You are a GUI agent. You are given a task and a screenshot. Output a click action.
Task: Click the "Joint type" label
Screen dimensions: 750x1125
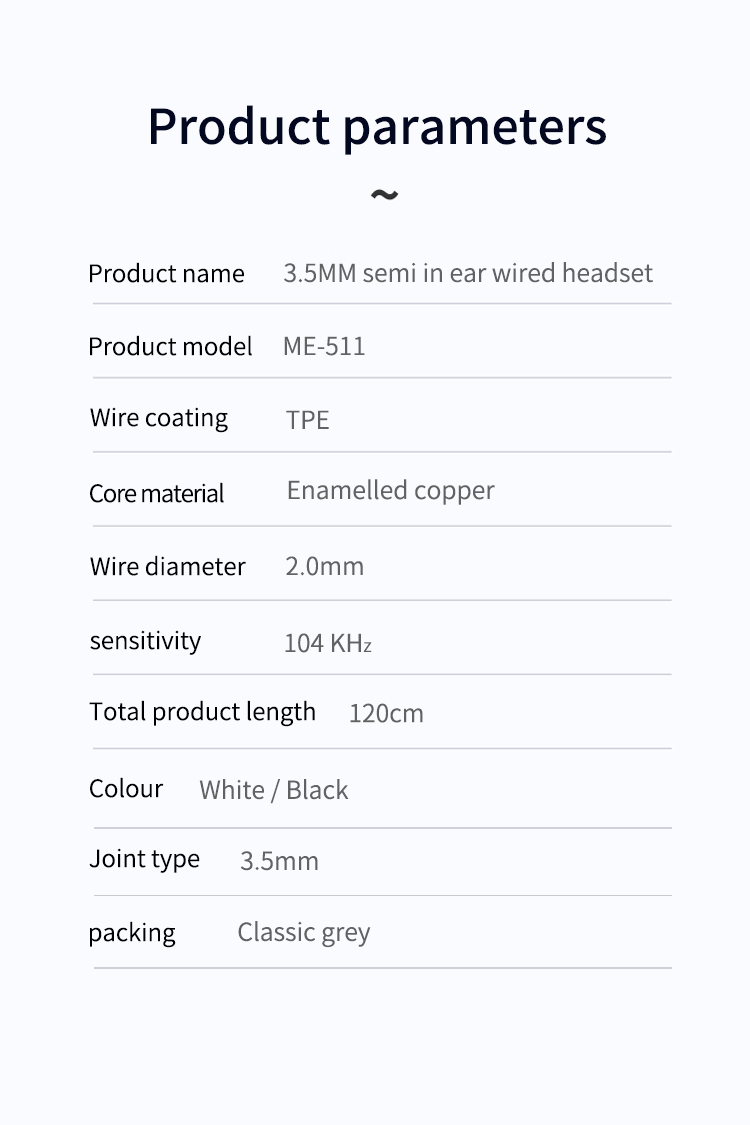click(144, 860)
